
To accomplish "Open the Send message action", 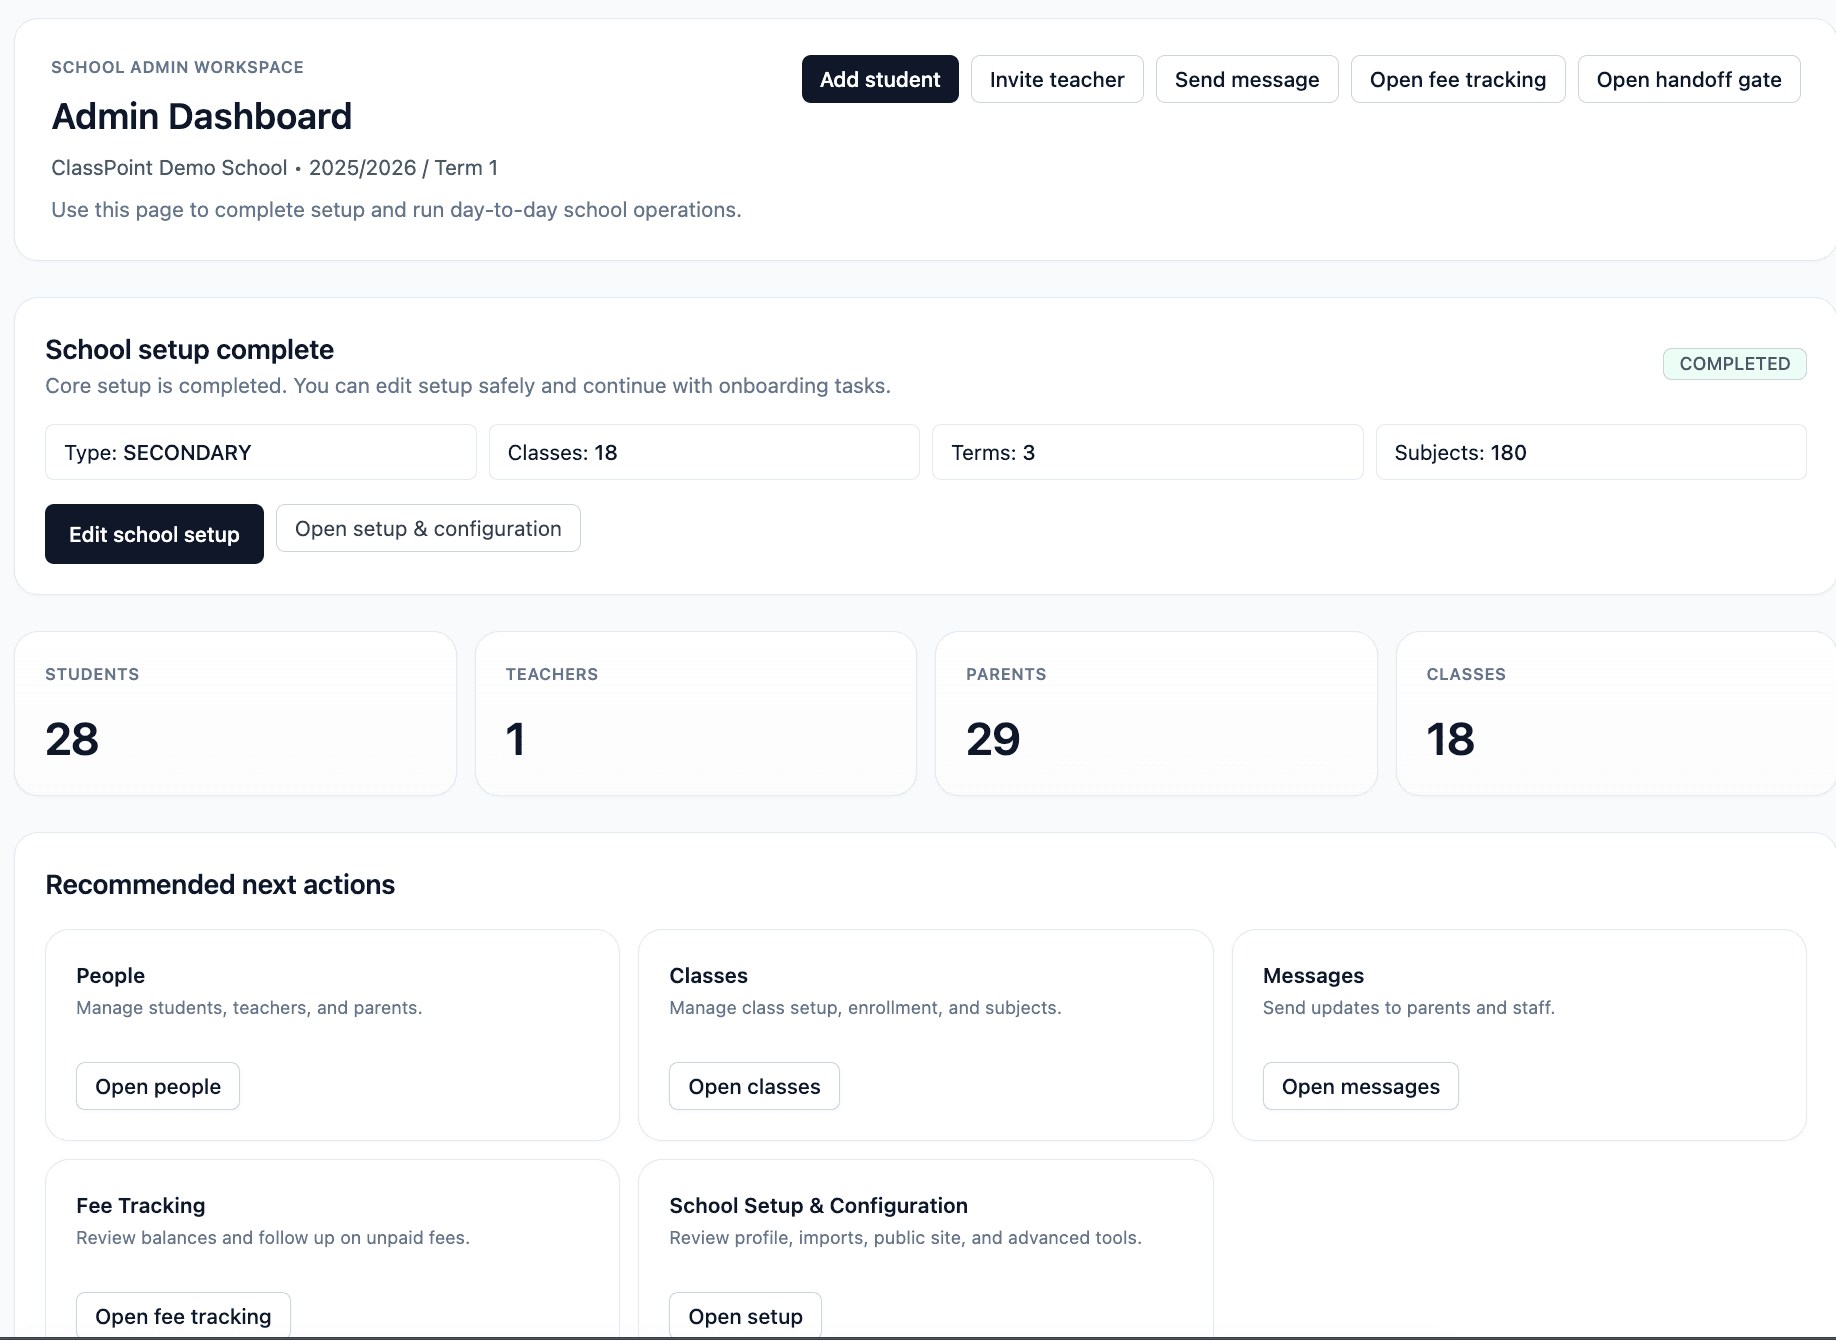I will point(1247,79).
